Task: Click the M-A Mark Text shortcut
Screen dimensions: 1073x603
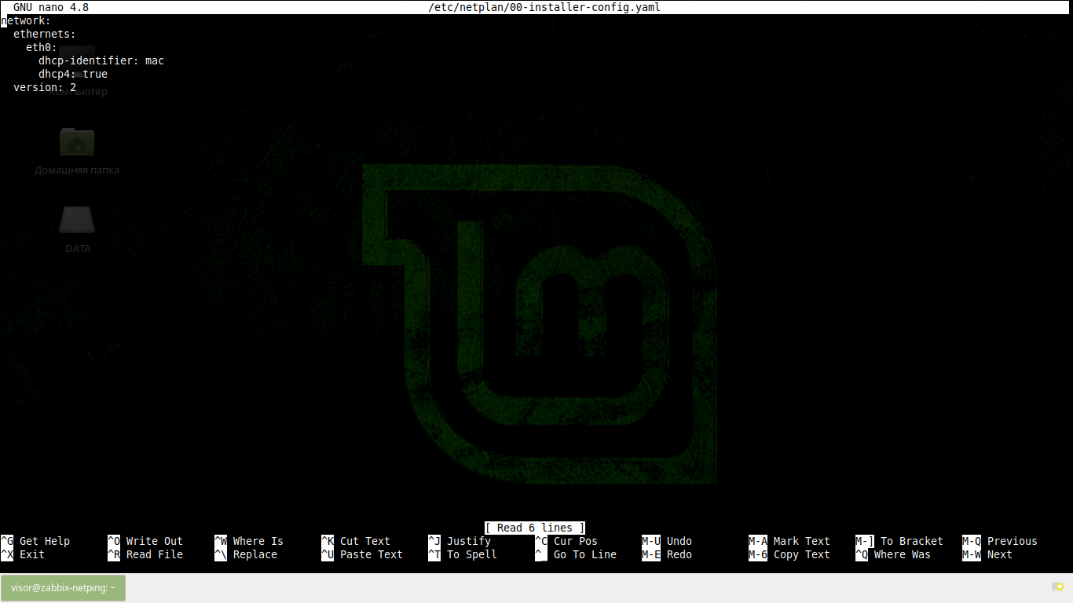Action: tap(789, 541)
